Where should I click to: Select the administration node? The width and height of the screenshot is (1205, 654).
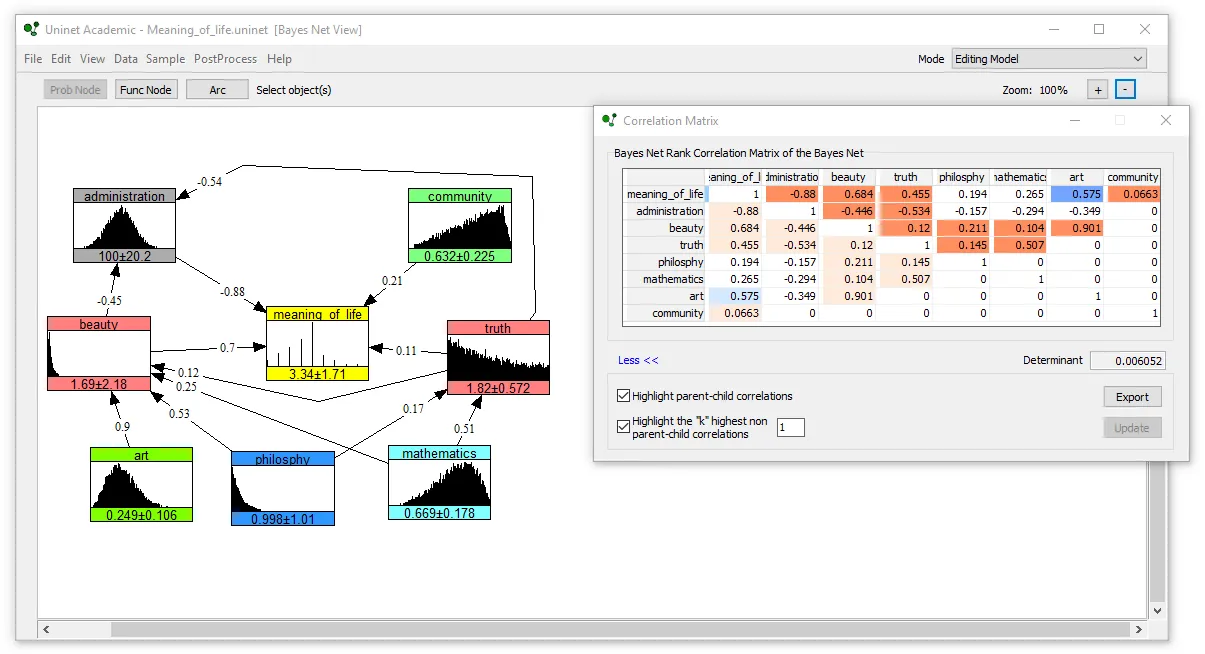124,226
